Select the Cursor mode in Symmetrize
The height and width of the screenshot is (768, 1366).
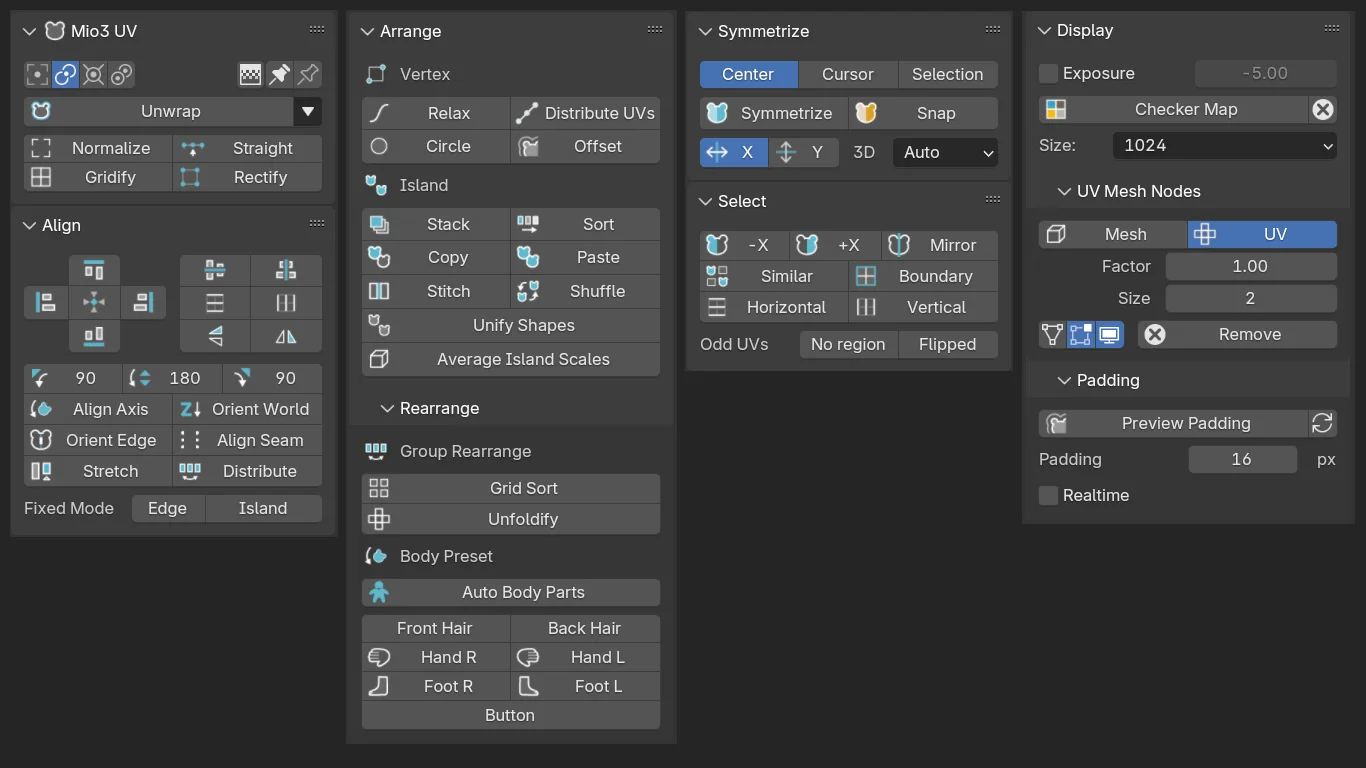[848, 73]
